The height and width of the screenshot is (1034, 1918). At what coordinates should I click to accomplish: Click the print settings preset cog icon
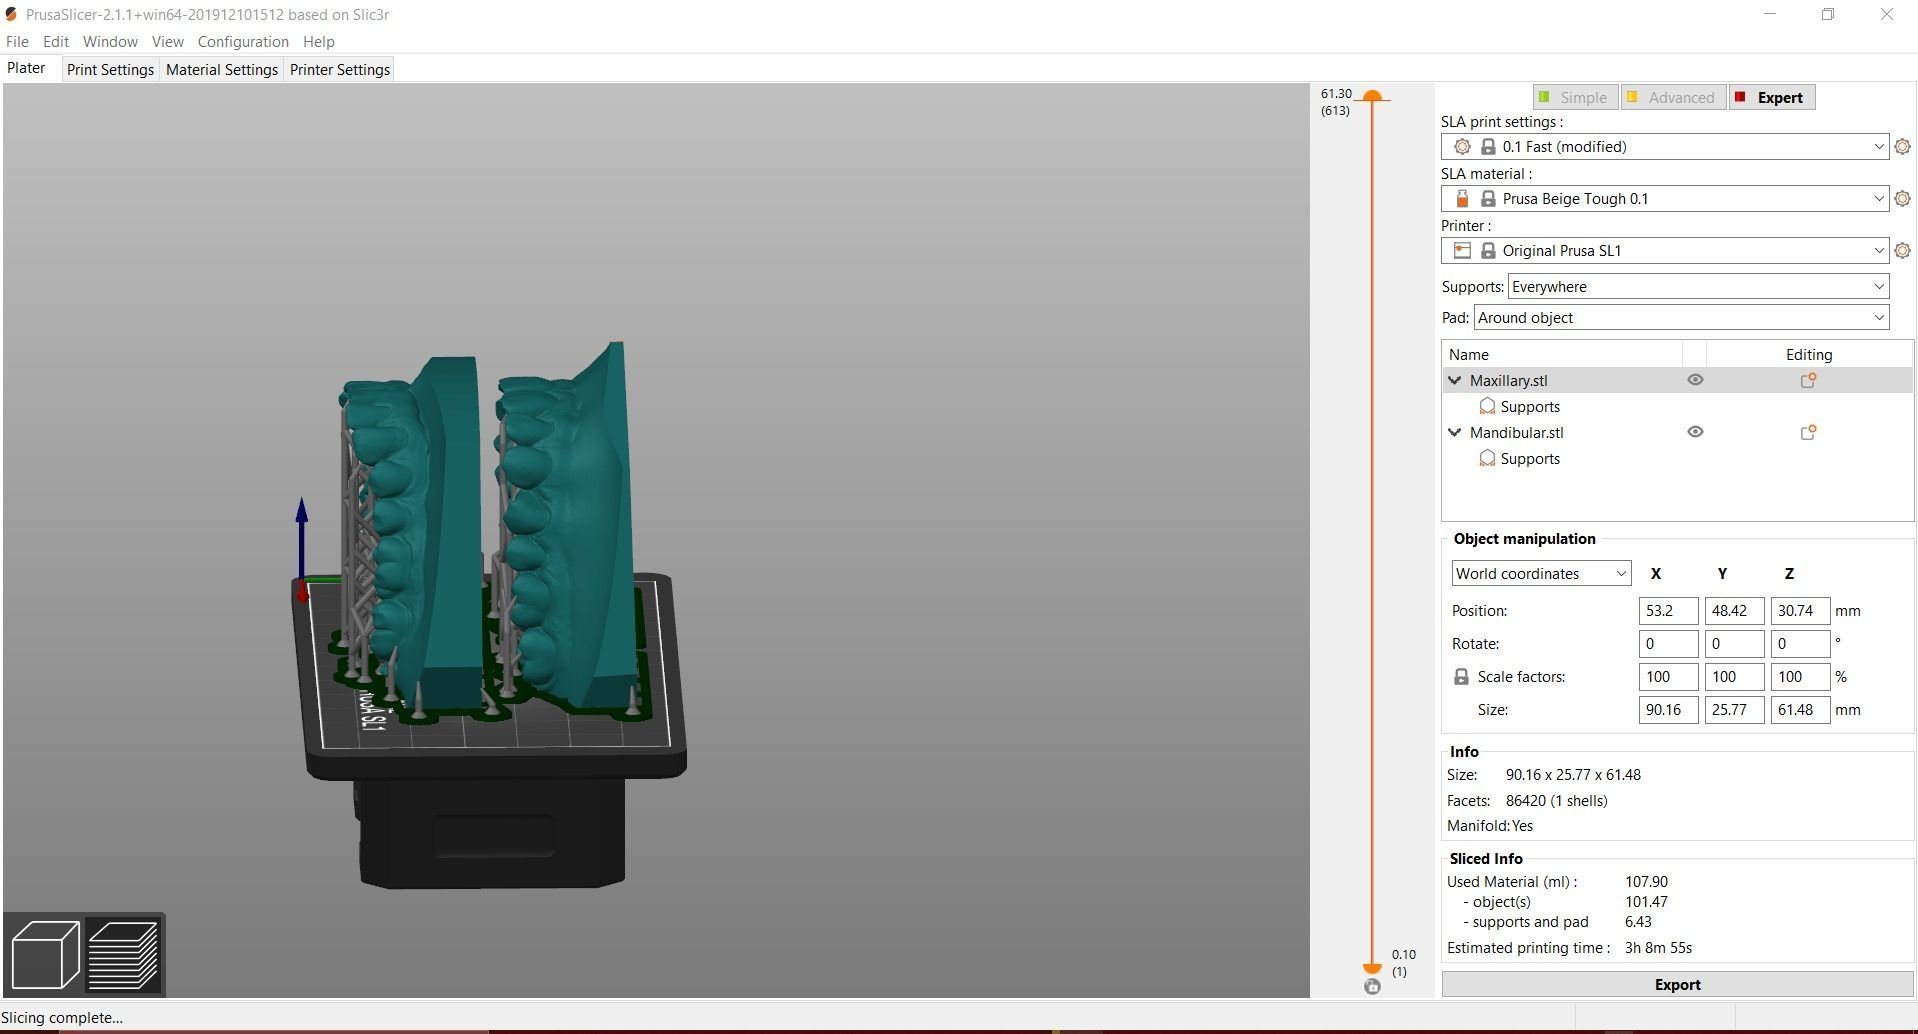[1462, 147]
